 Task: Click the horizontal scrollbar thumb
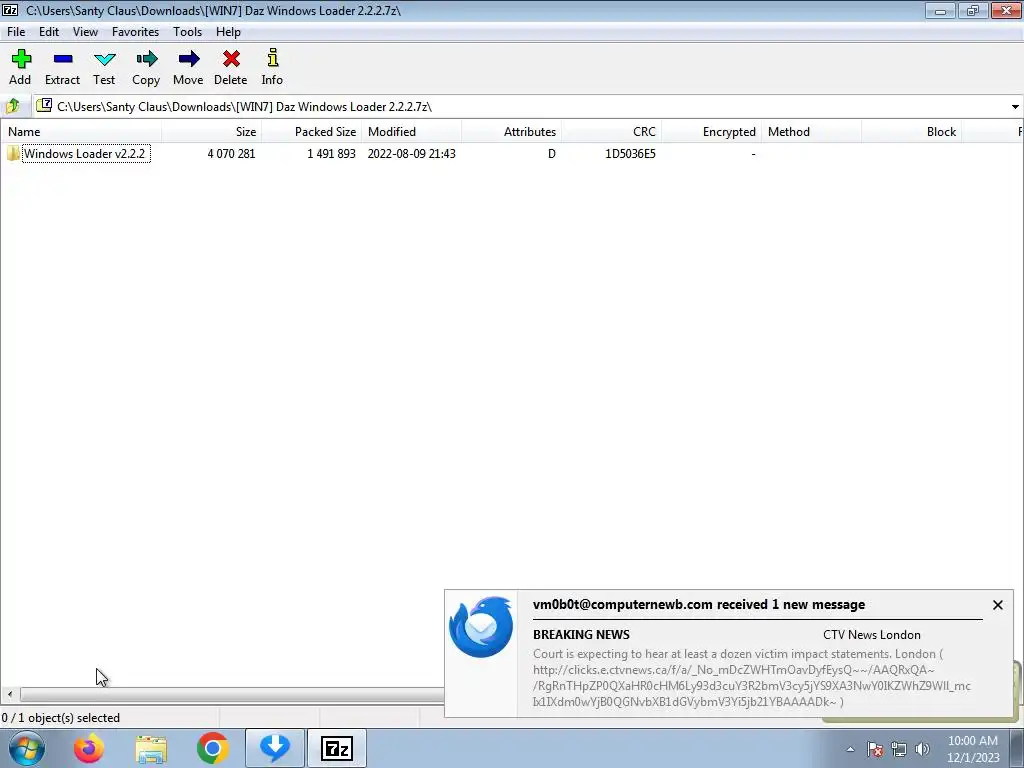point(232,694)
